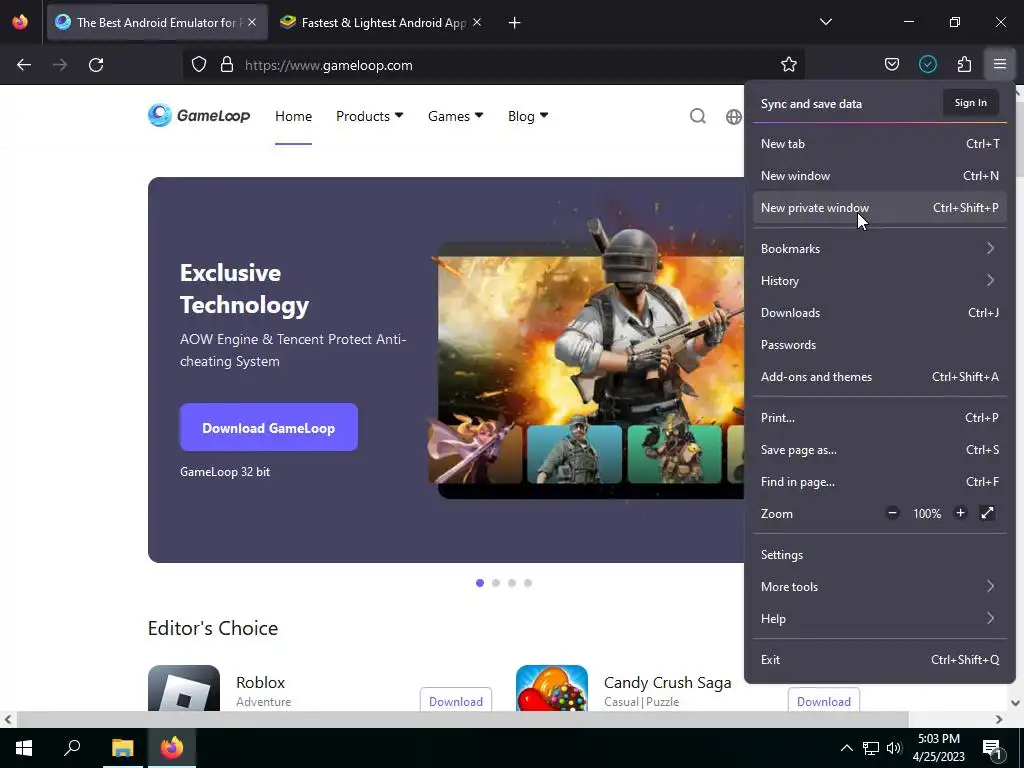This screenshot has height=768, width=1024.
Task: Click the browser back arrow
Action: pos(24,65)
